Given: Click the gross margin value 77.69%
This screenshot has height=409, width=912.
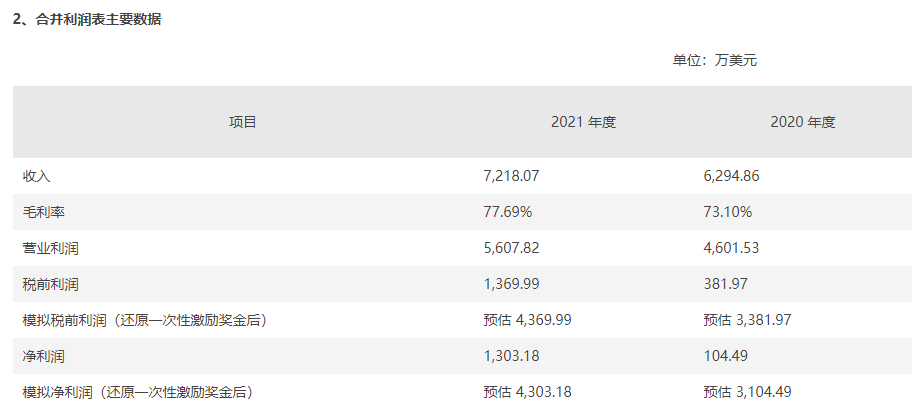Looking at the screenshot, I should pos(508,212).
